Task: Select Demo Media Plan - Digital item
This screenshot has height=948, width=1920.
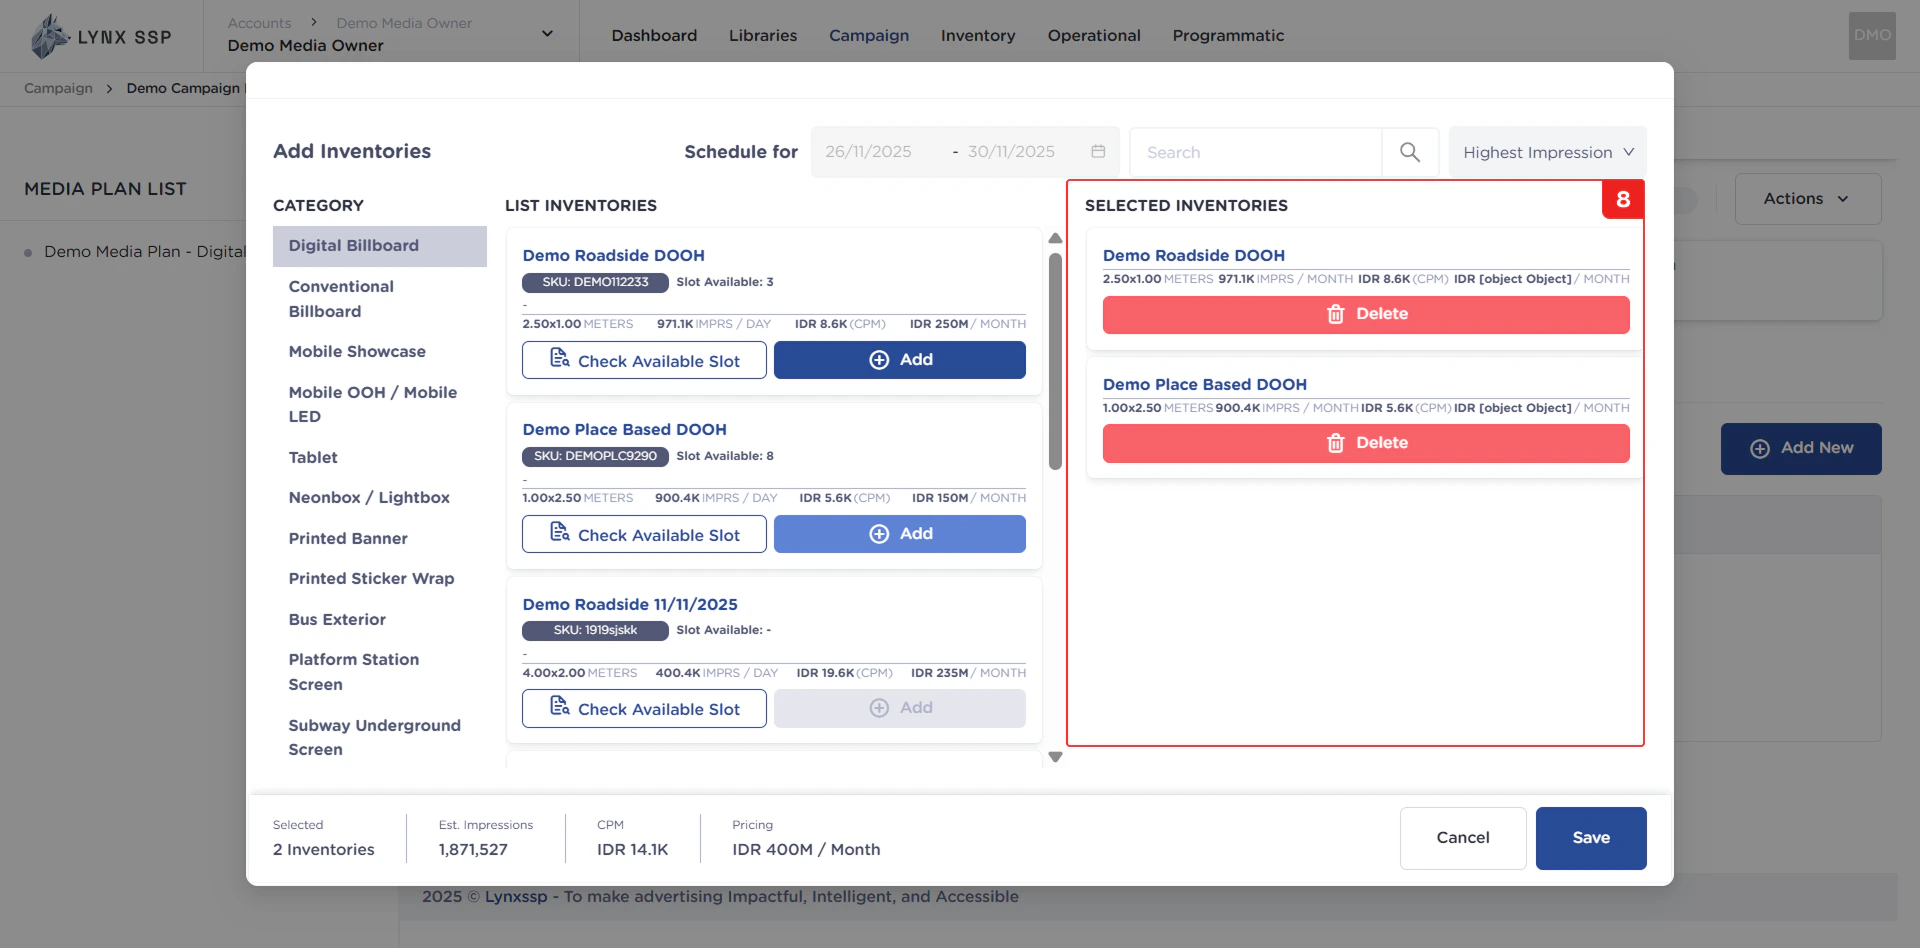Action: pos(144,252)
